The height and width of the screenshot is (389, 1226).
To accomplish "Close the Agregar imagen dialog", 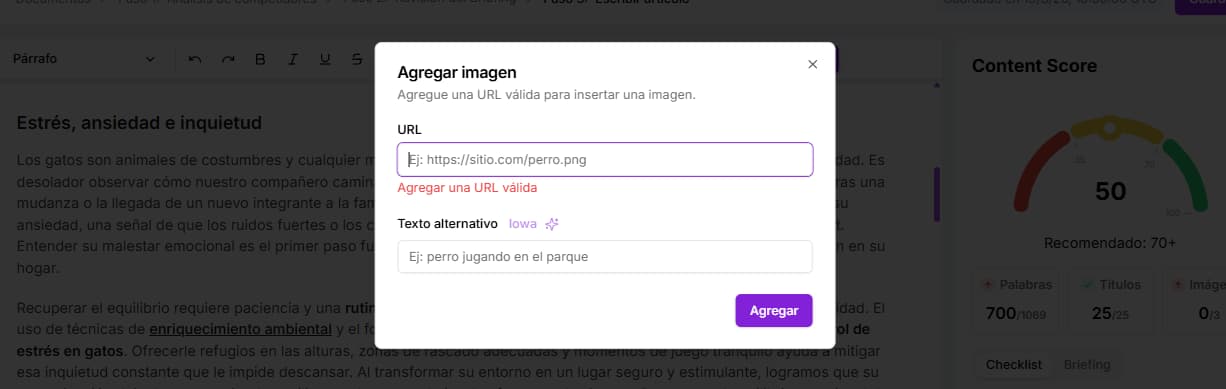I will (812, 64).
